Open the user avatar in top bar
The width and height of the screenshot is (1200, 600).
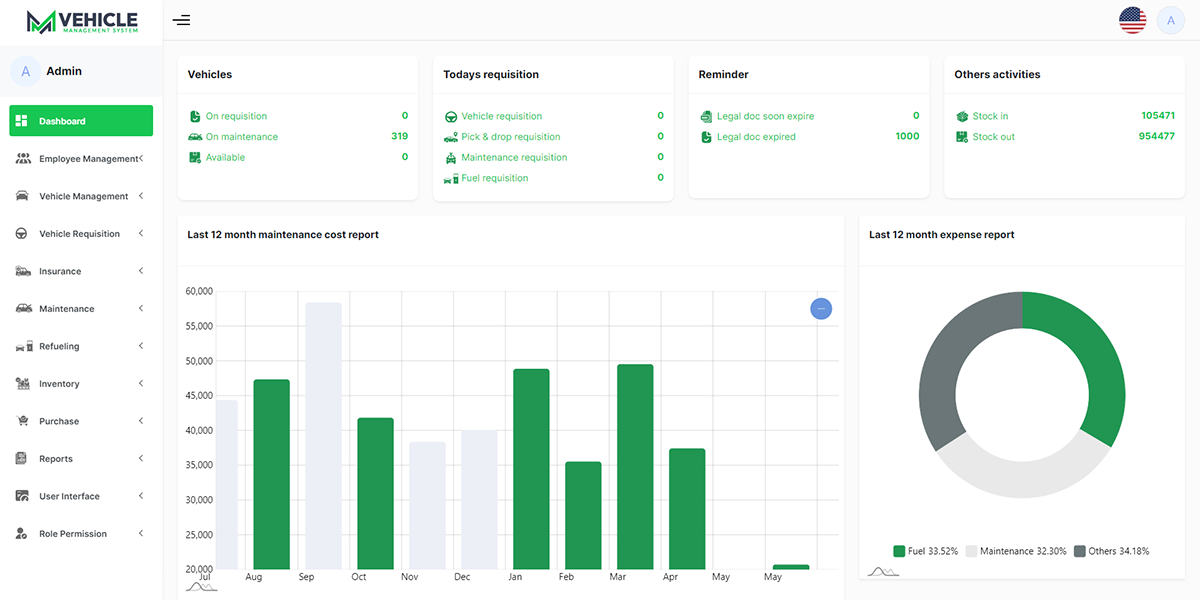click(x=1170, y=20)
